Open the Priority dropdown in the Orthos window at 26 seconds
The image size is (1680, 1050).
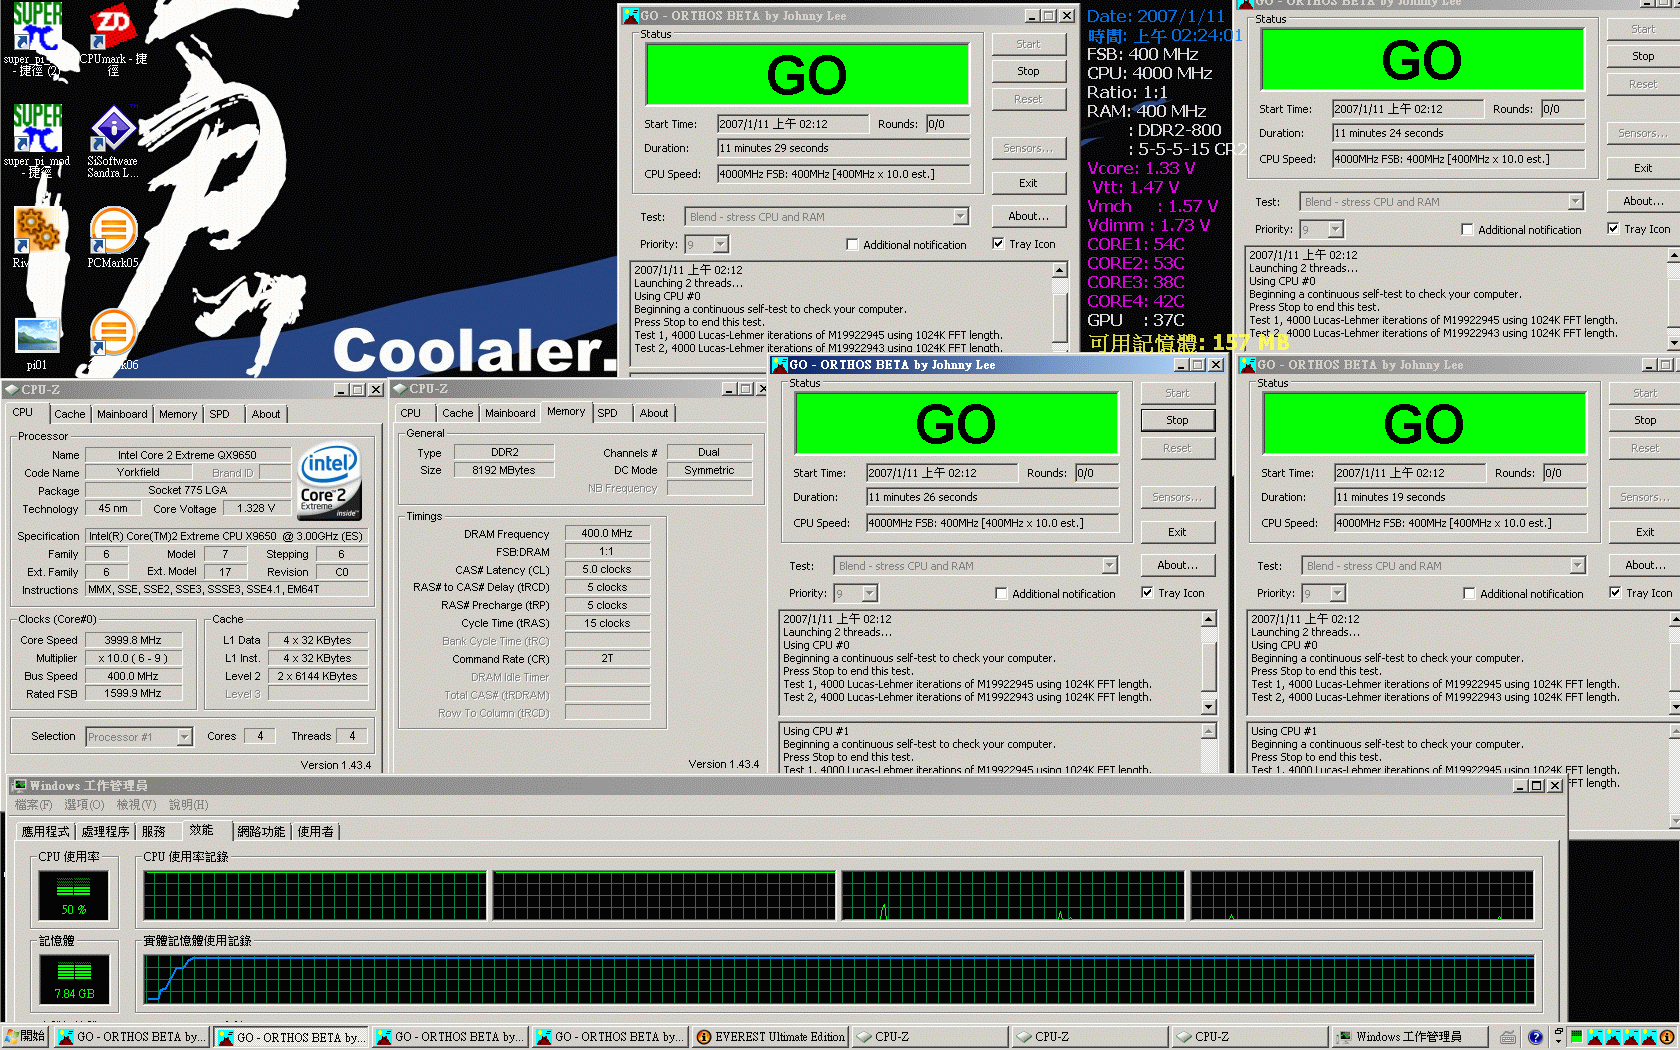[870, 593]
